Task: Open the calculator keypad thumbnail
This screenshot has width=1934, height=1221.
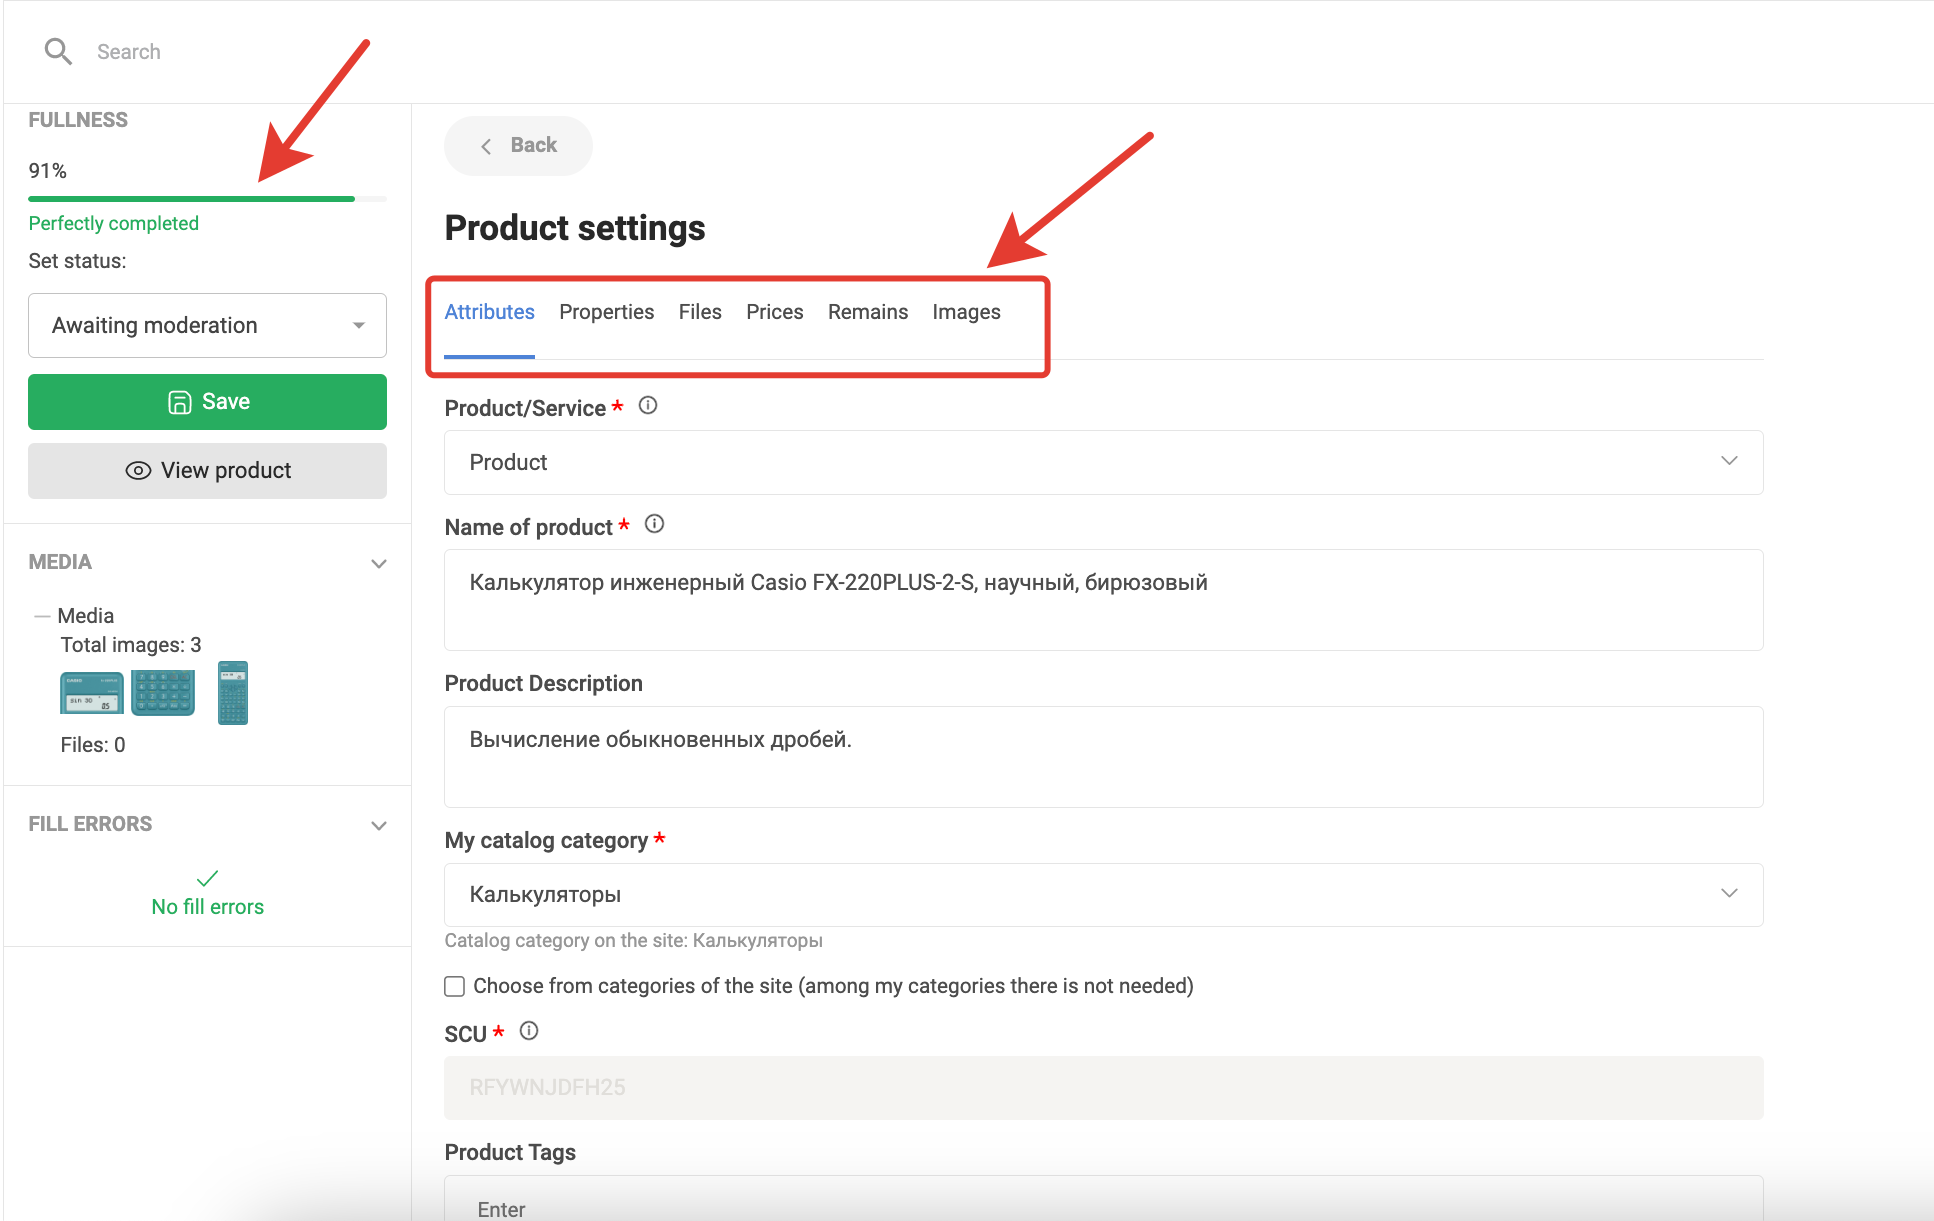Action: click(163, 693)
